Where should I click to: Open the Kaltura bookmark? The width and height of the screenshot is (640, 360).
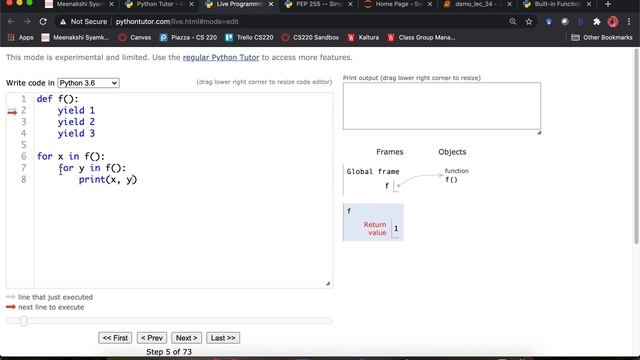pos(363,38)
